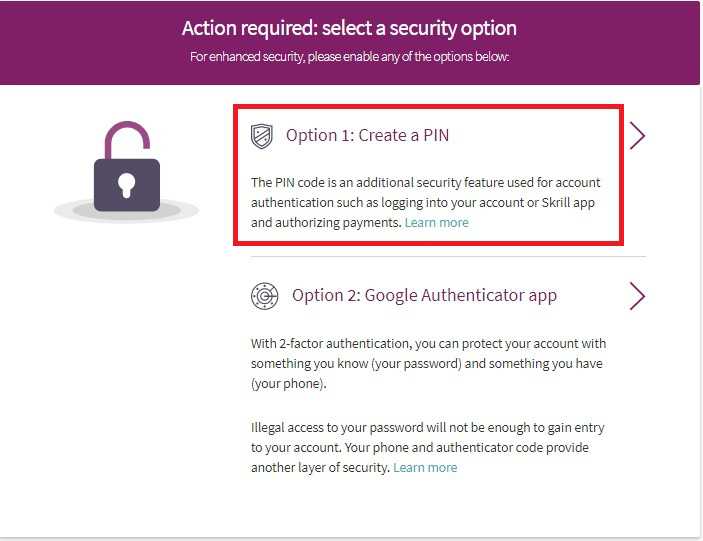Expand Option 2 using its right chevron
This screenshot has width=703, height=541.
coord(637,296)
